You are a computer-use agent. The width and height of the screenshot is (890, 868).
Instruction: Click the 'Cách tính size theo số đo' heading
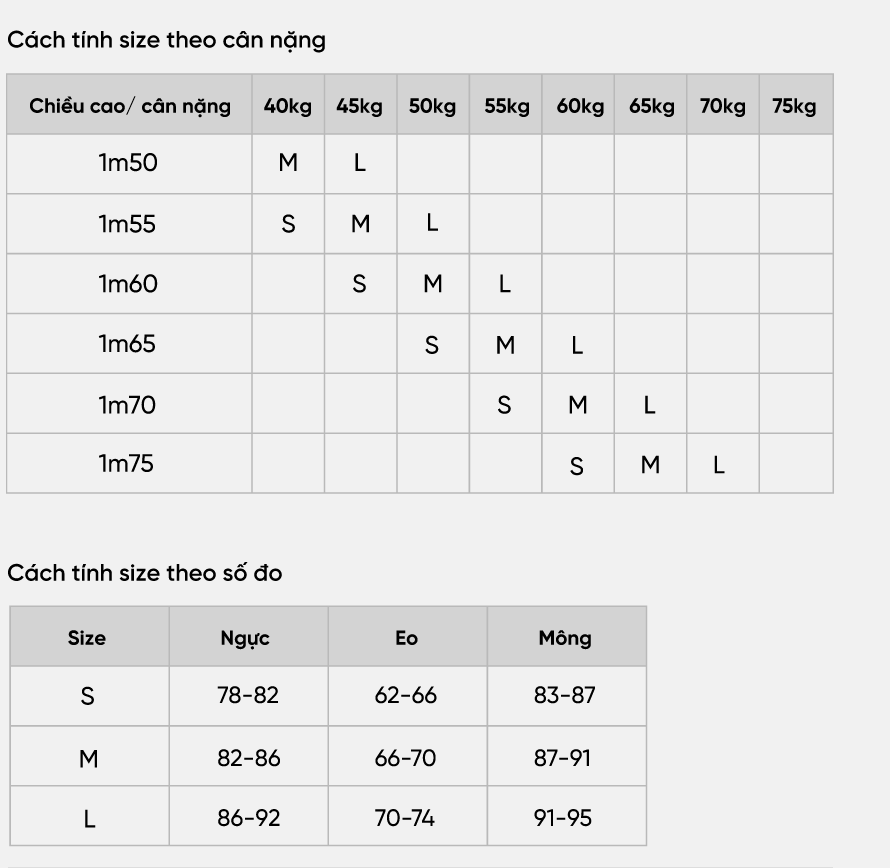[145, 573]
